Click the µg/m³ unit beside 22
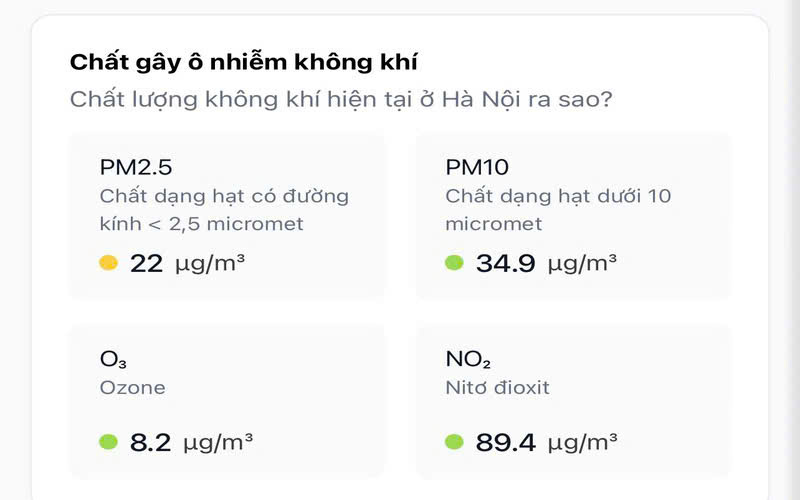 point(210,264)
